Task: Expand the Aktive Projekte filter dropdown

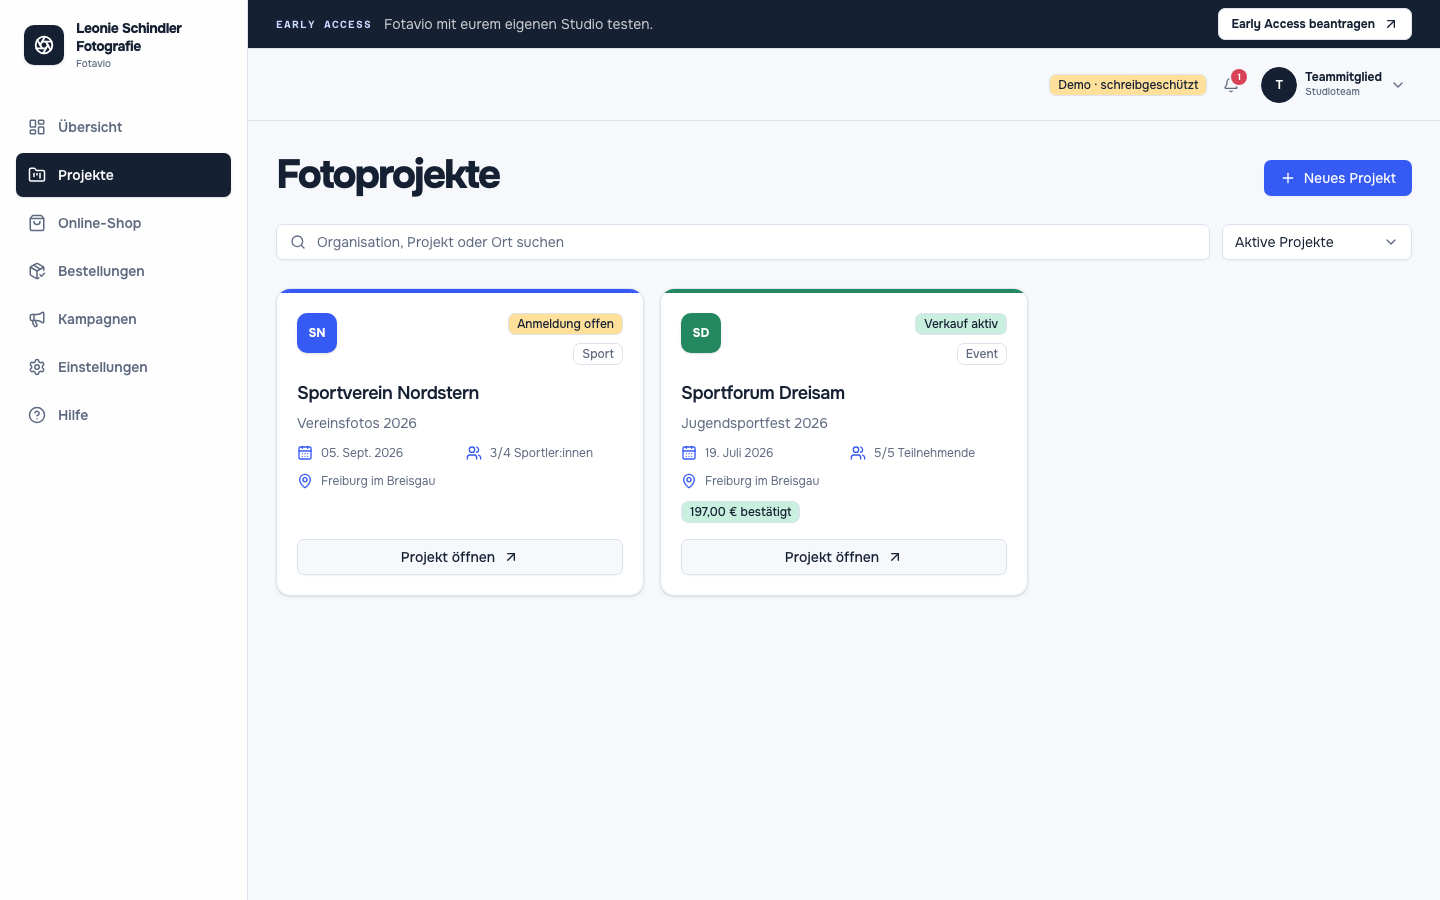Action: click(x=1316, y=242)
